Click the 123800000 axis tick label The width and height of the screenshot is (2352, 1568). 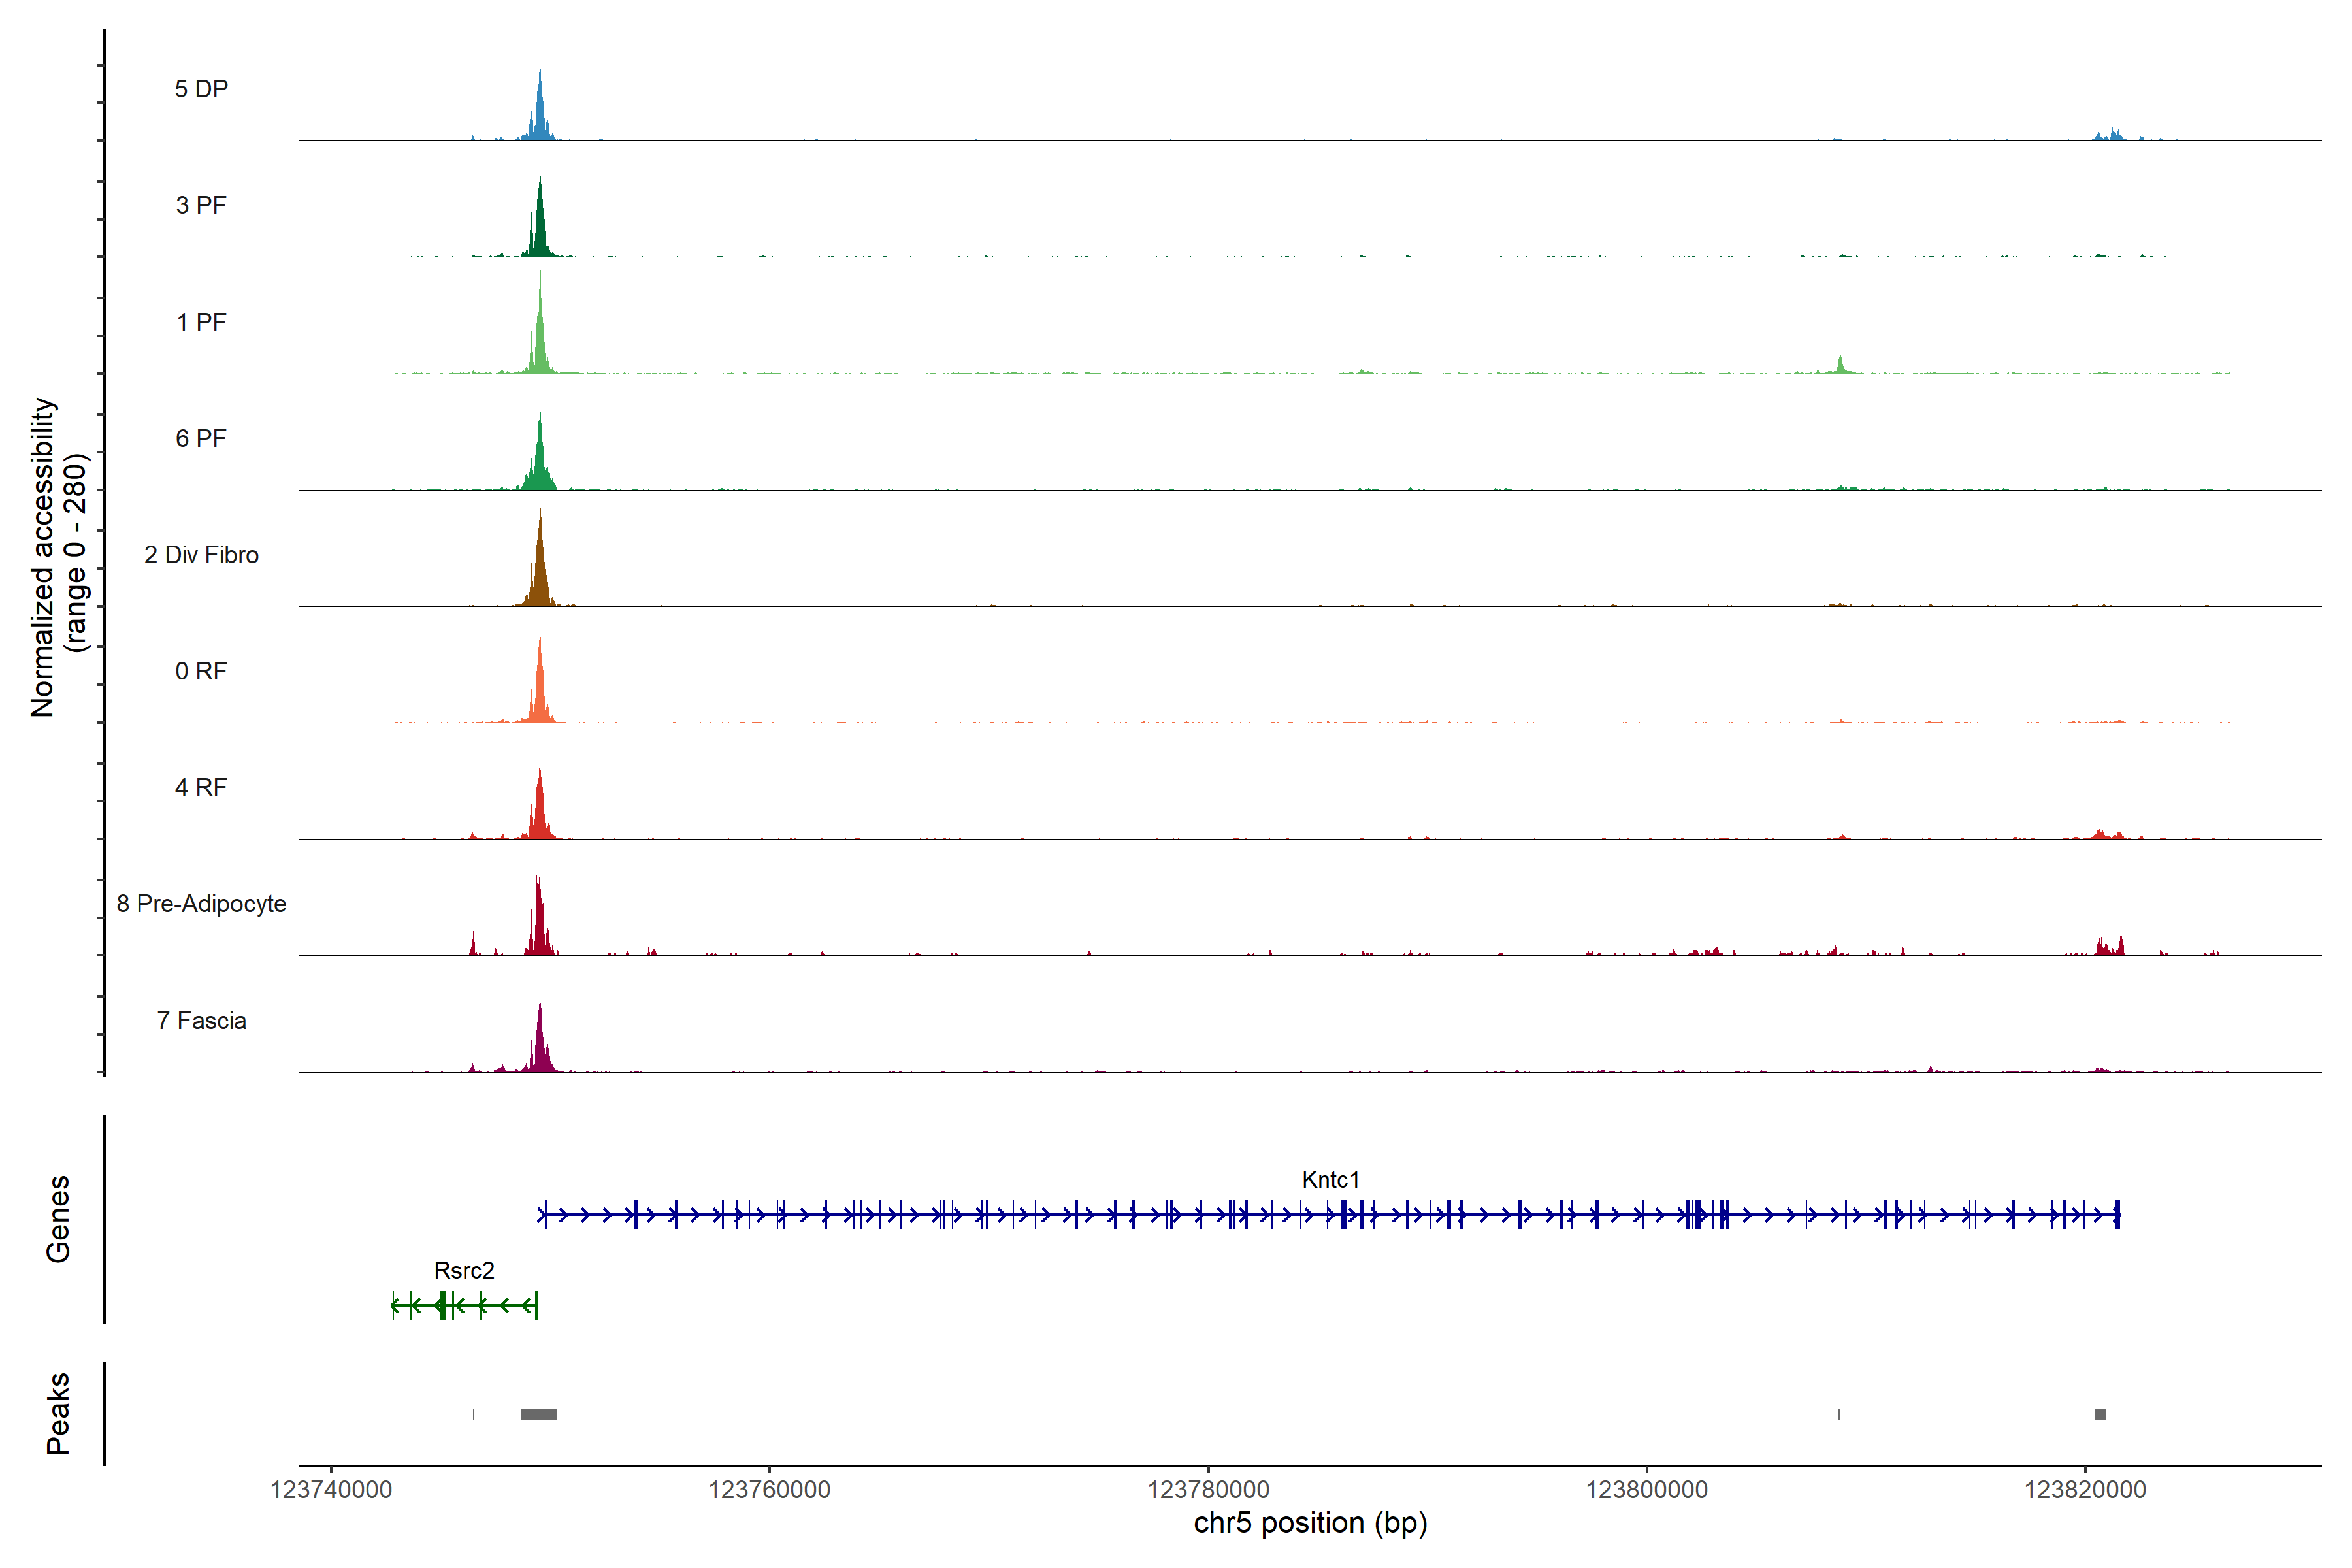(x=1646, y=1490)
